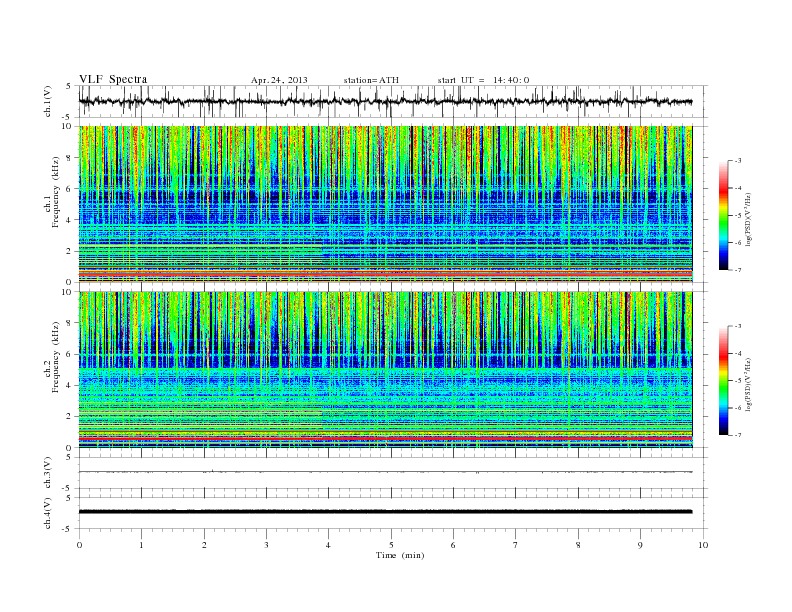Click the "8" kHz tick on ch.2 frequency axis
The image size is (792, 612).
(x=69, y=323)
